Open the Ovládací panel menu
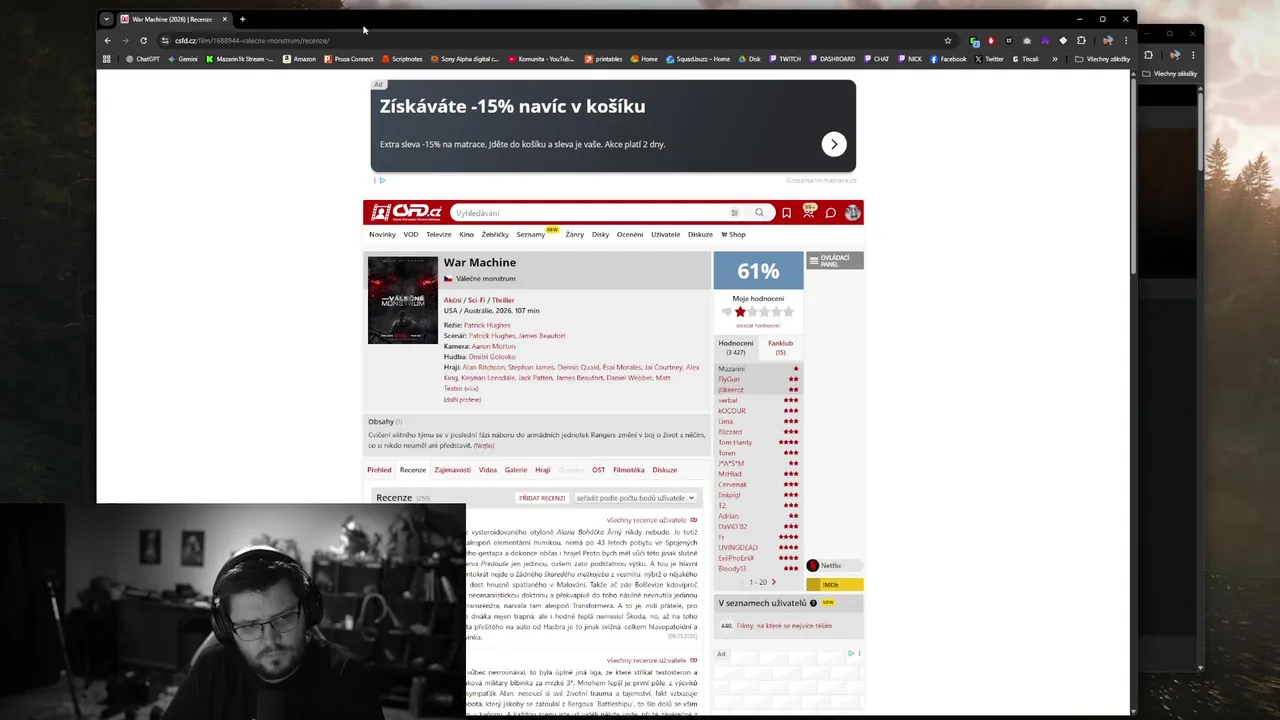 click(x=834, y=260)
